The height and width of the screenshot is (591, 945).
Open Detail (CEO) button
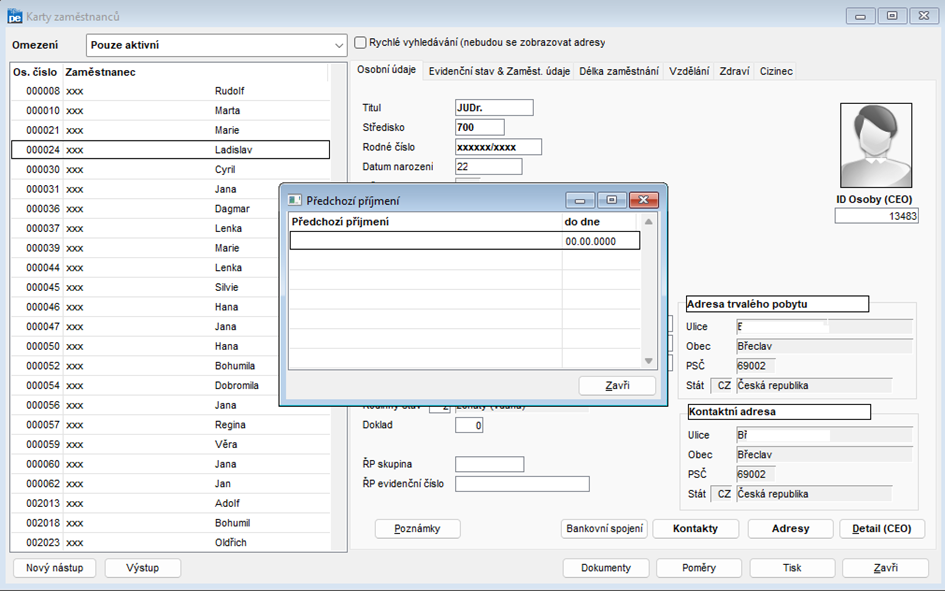(x=882, y=529)
